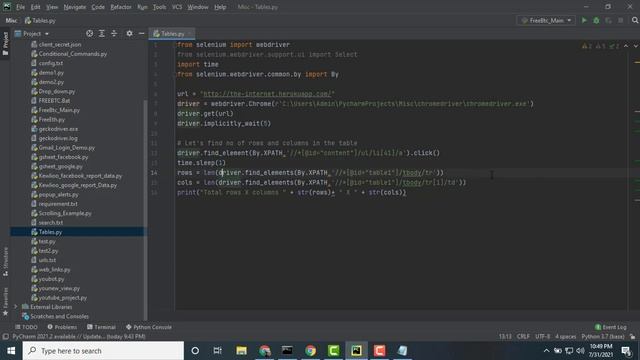Toggle tool window bars icon in status bar

tap(5, 337)
